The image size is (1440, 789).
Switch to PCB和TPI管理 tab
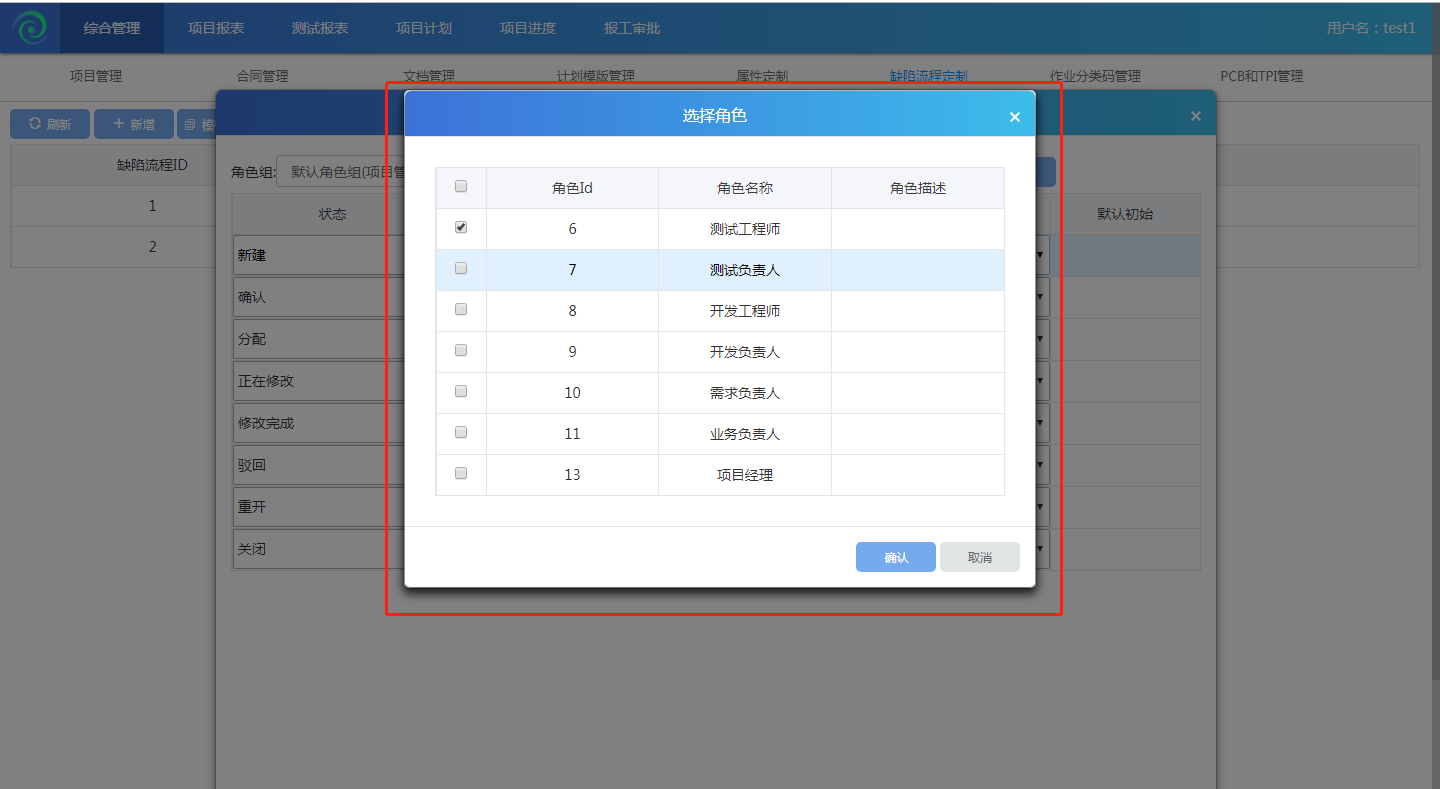[1261, 76]
